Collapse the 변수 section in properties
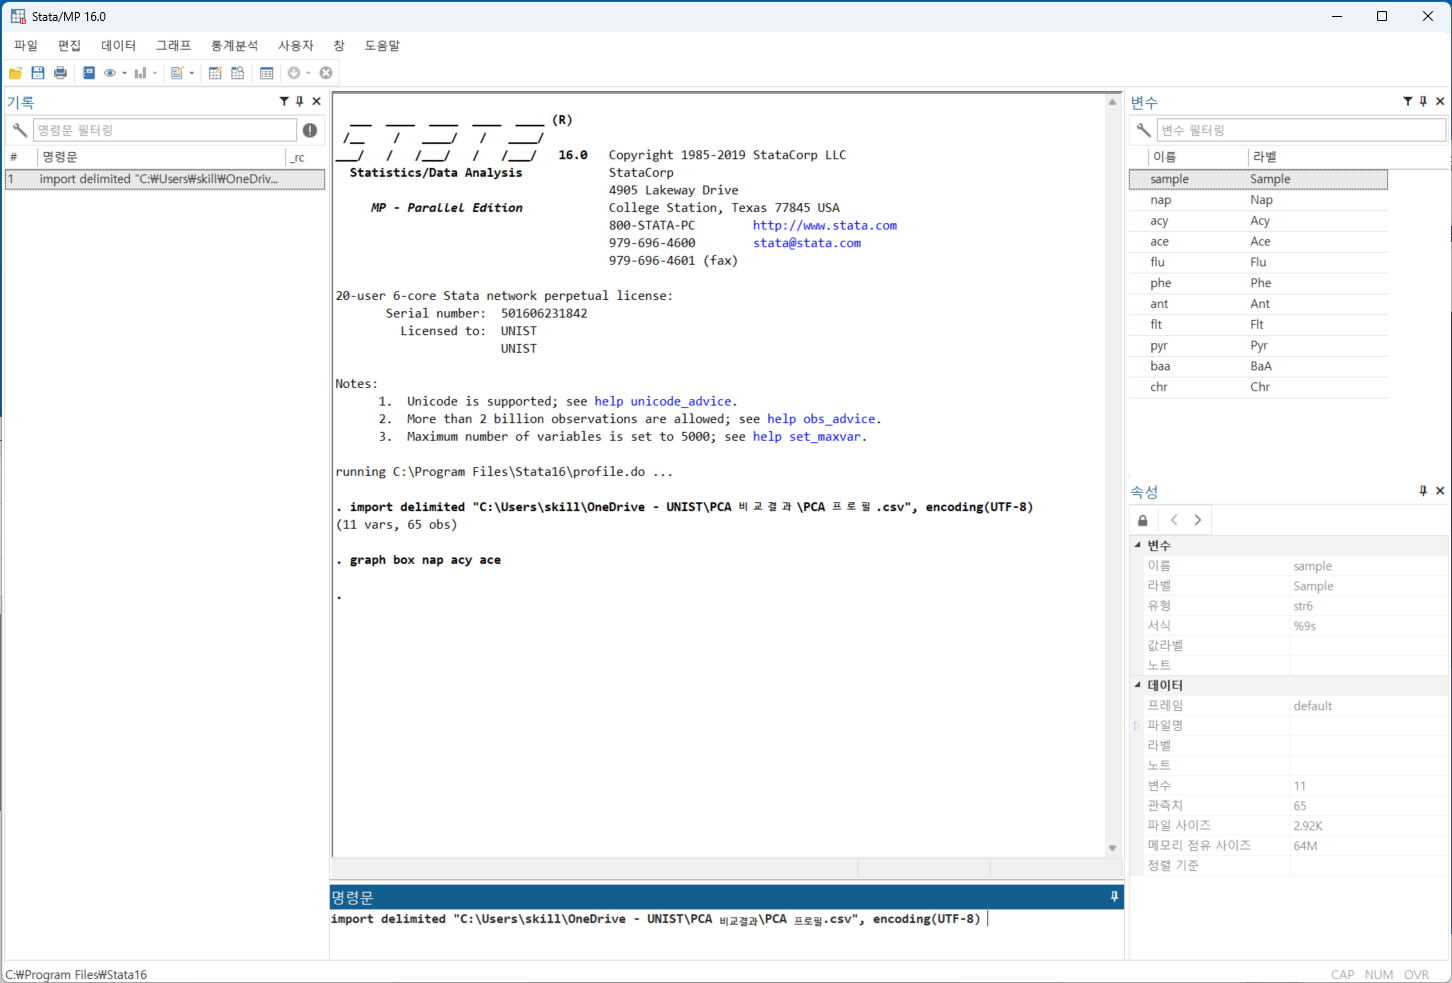 [1138, 545]
